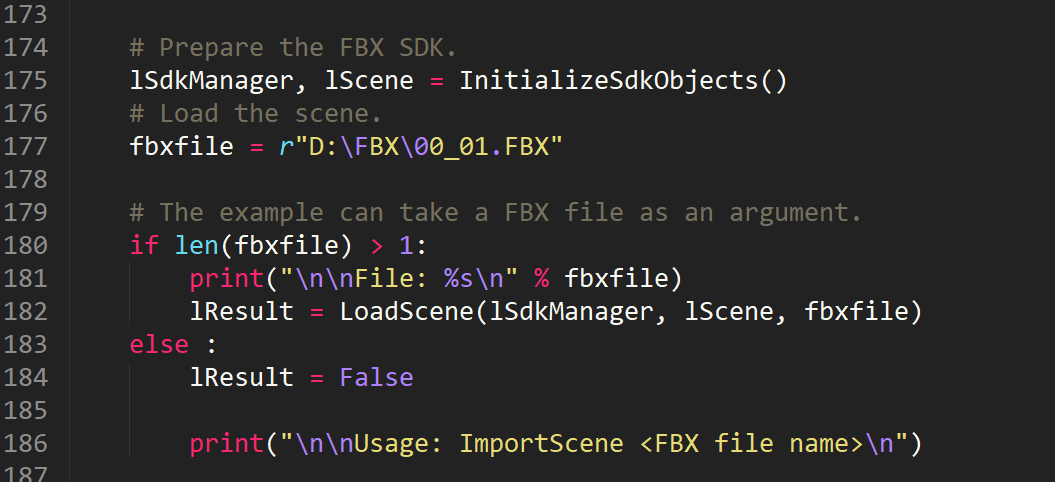Click line number 186 in the gutter

(26, 444)
